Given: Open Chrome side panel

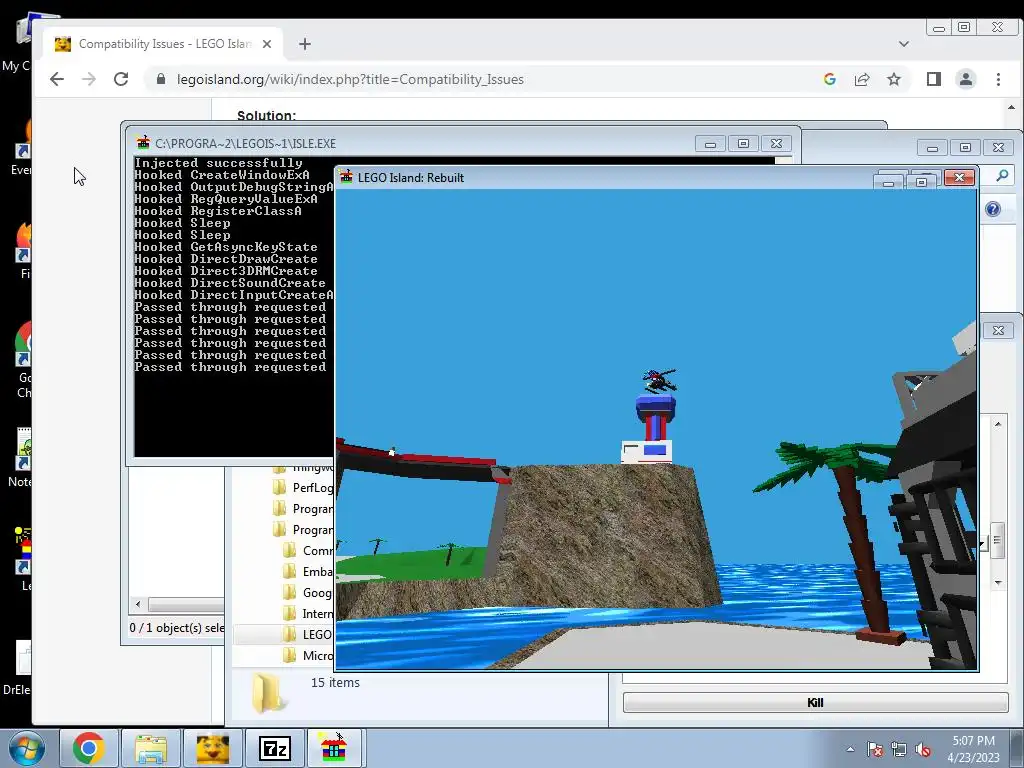Looking at the screenshot, I should pyautogui.click(x=934, y=79).
